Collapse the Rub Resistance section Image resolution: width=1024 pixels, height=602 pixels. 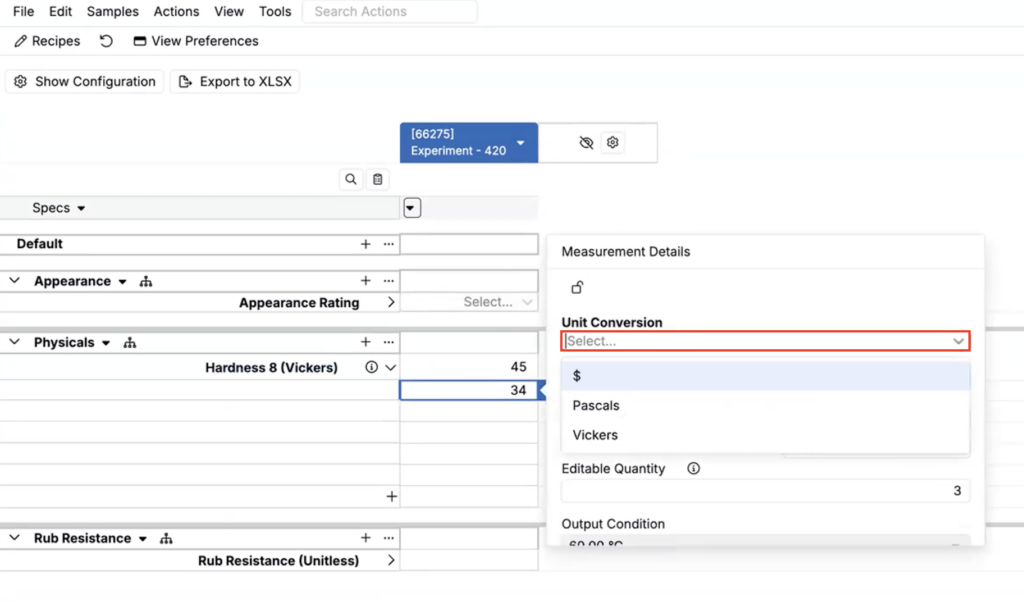(14, 538)
